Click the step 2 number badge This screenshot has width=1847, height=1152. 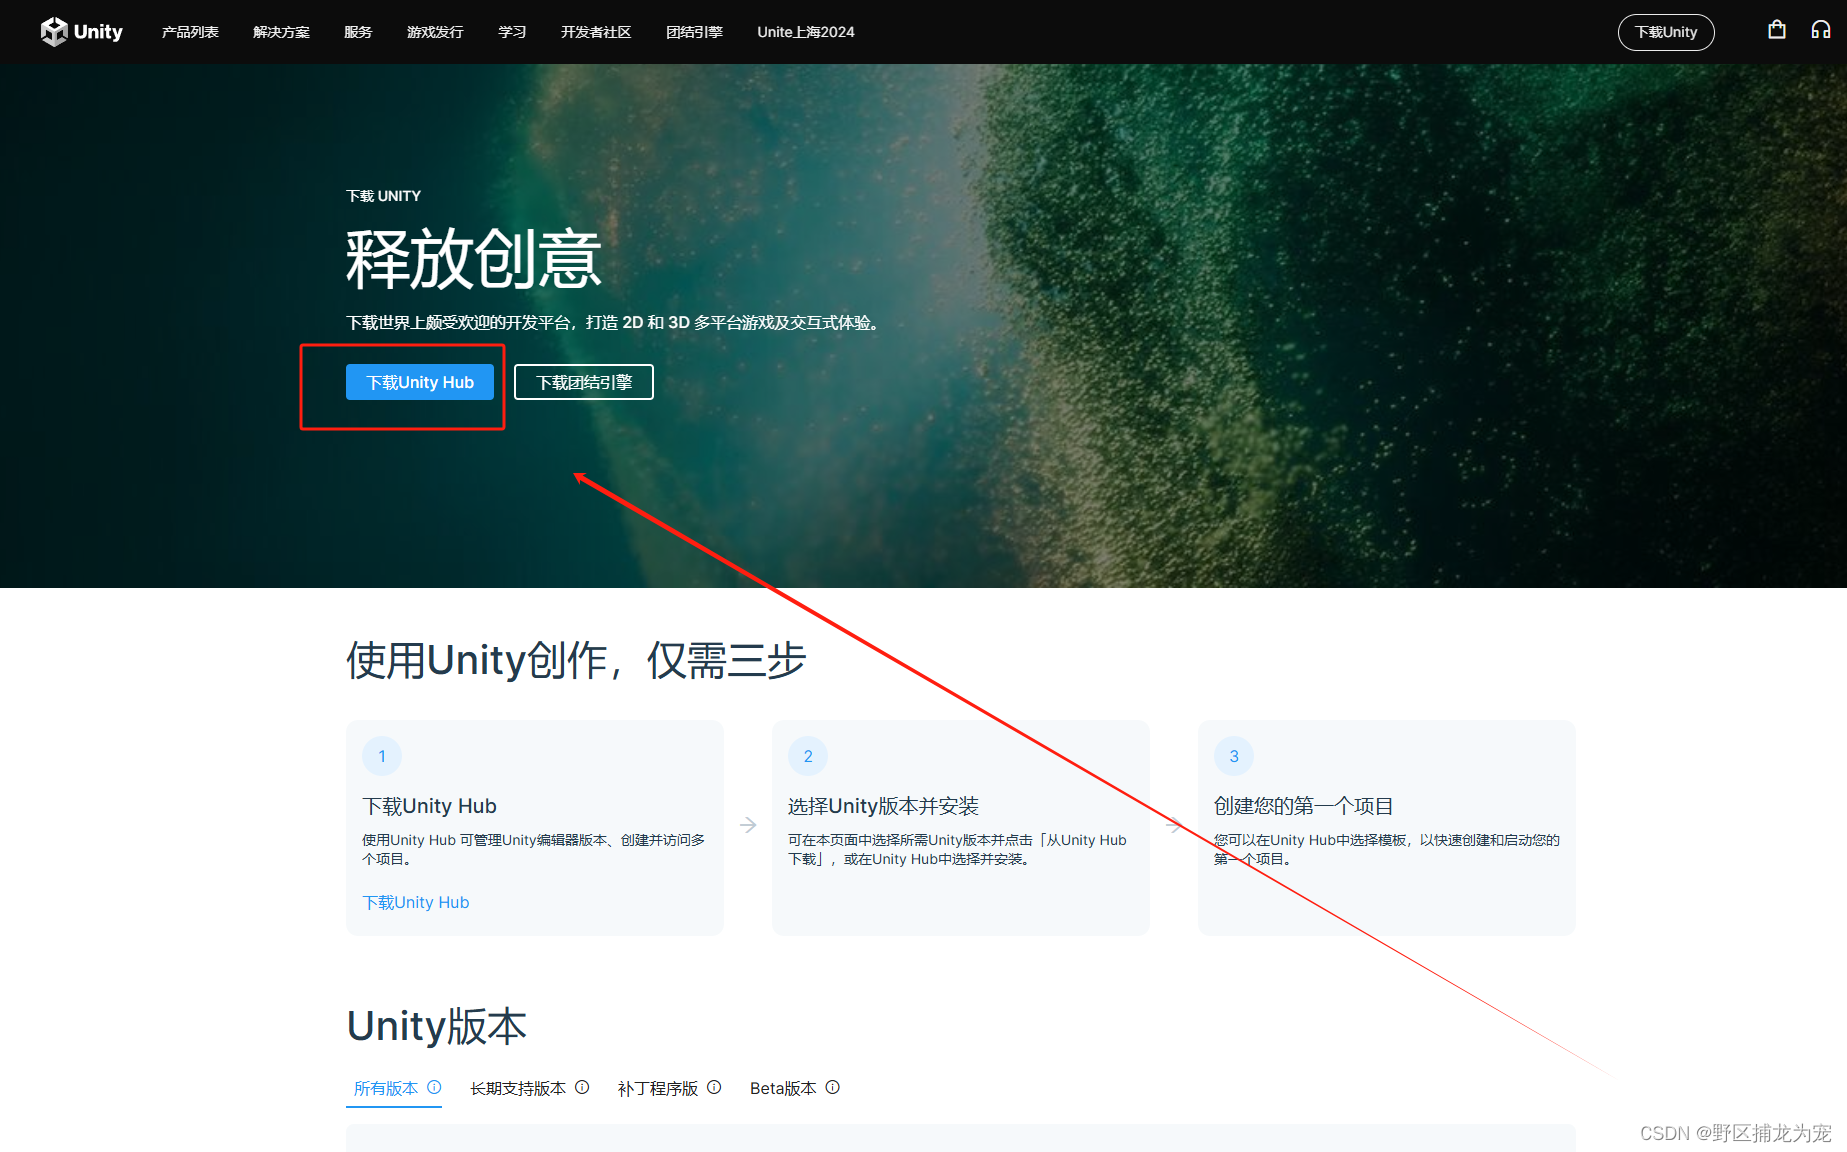pos(808,756)
